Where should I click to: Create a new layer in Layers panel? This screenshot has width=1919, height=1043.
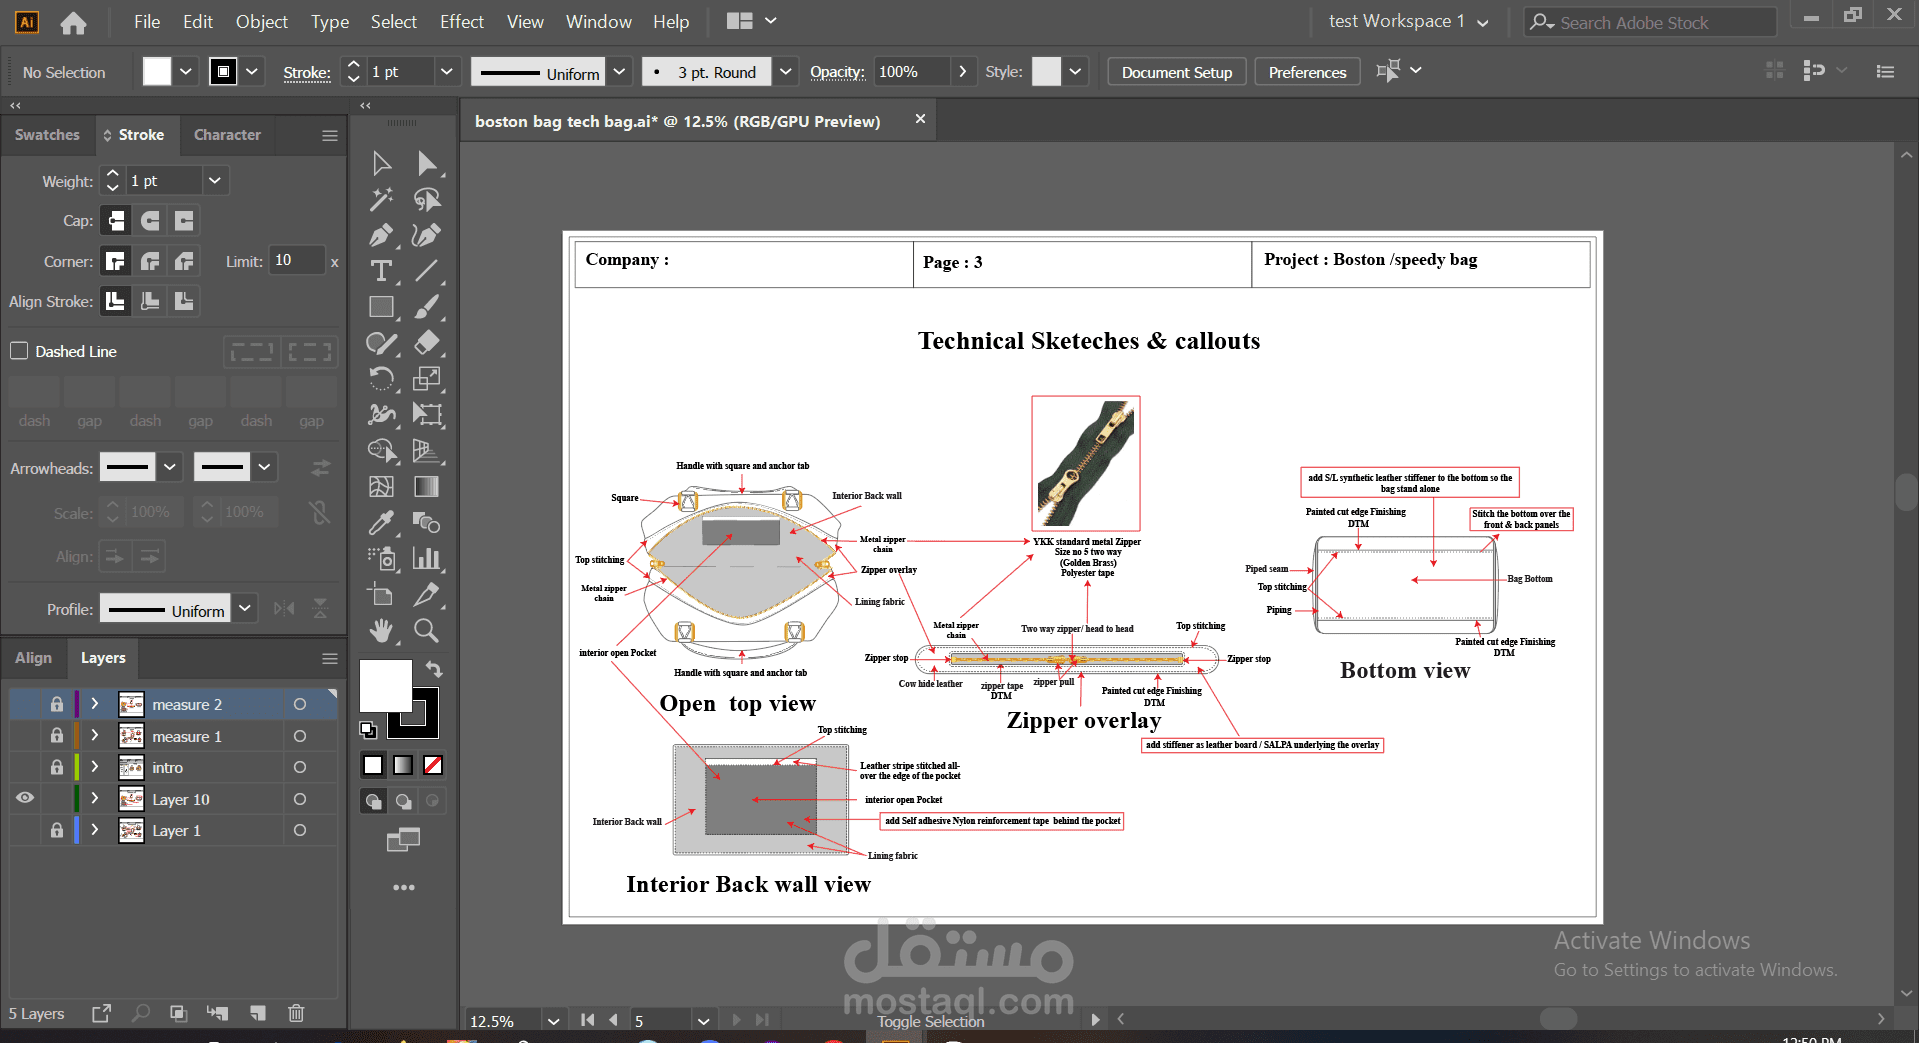pyautogui.click(x=258, y=1013)
